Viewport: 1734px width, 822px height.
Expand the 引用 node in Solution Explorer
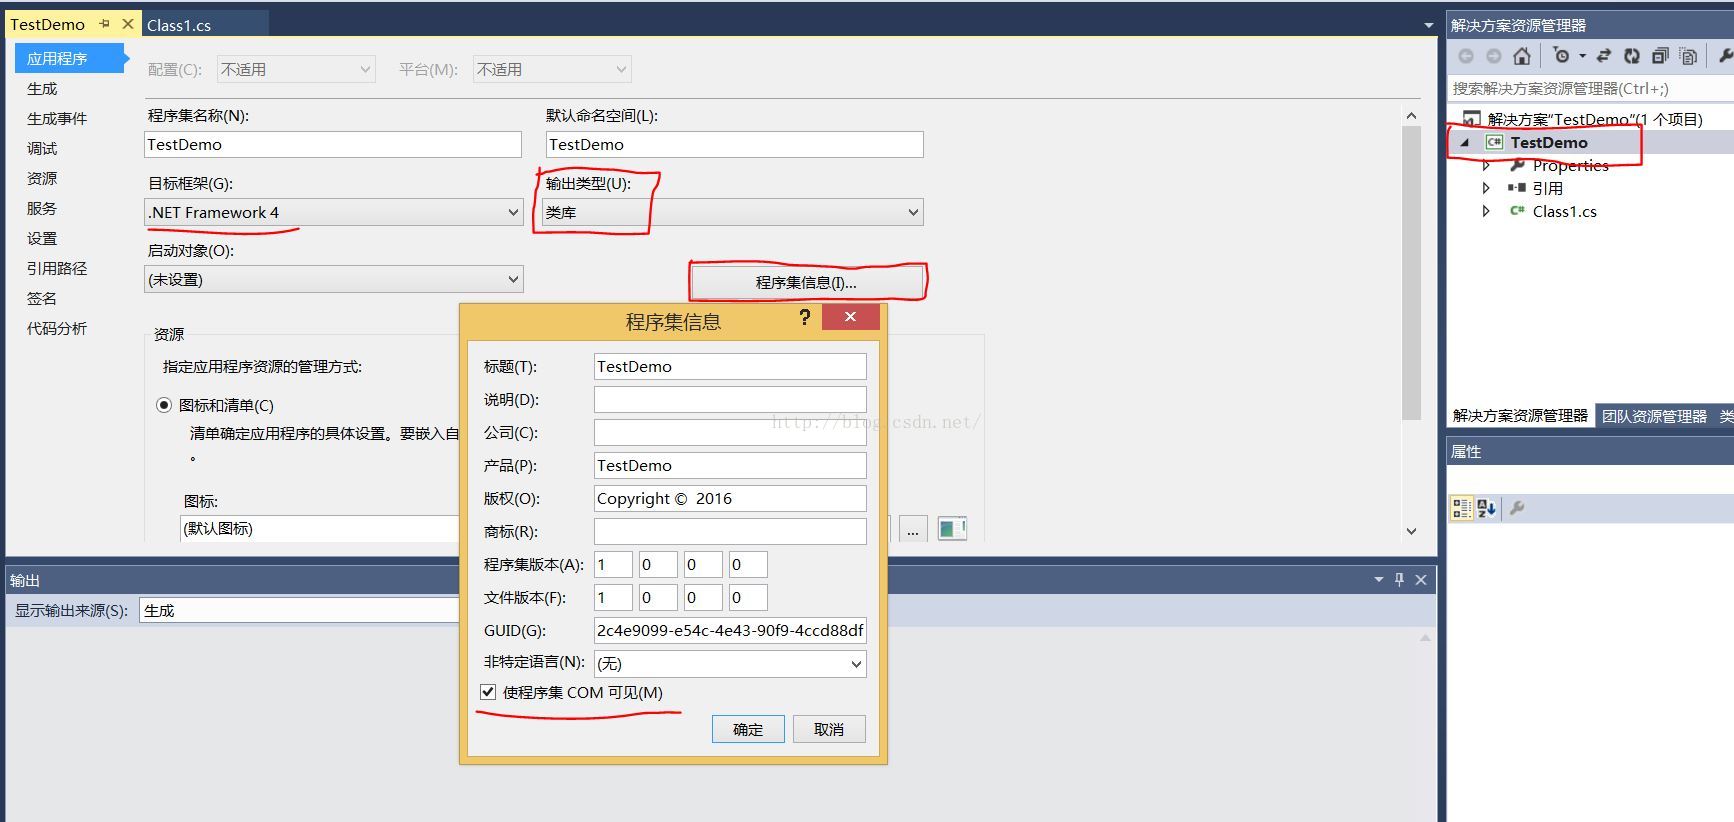(x=1486, y=188)
